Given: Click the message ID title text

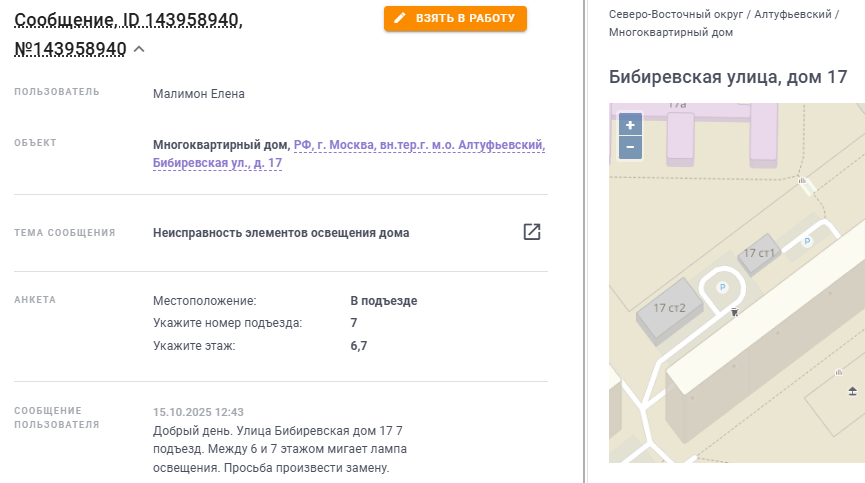Looking at the screenshot, I should pos(128,20).
